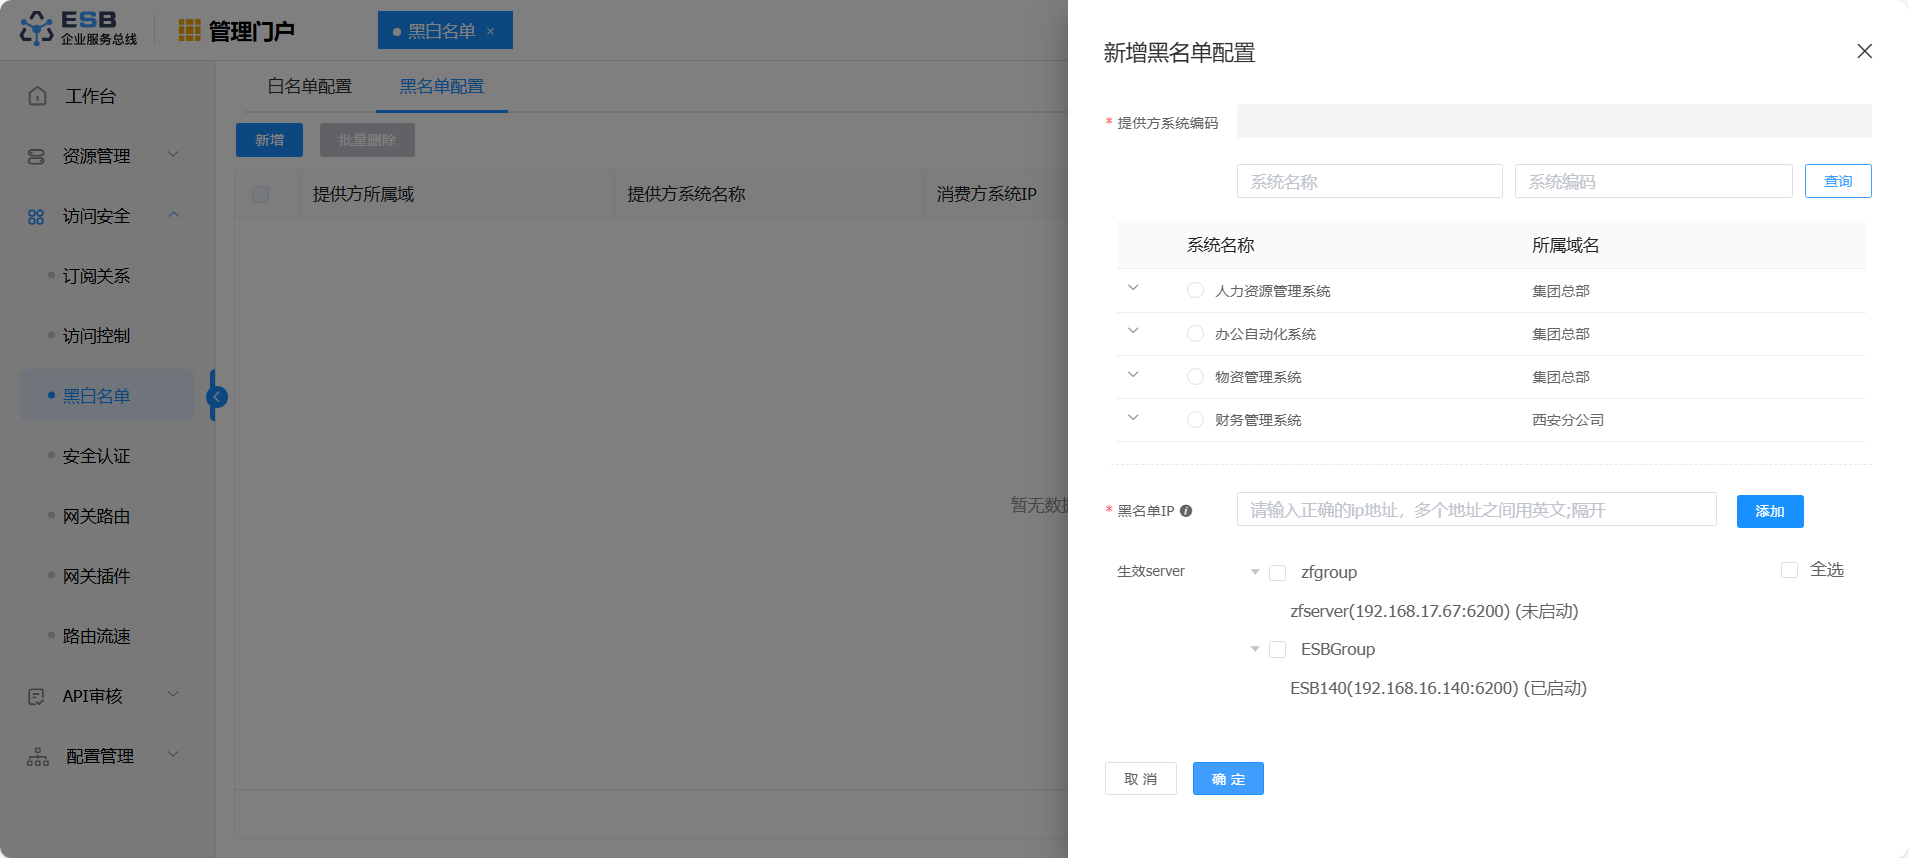Collapse sidebar with the blue arrow handle

[x=216, y=397]
